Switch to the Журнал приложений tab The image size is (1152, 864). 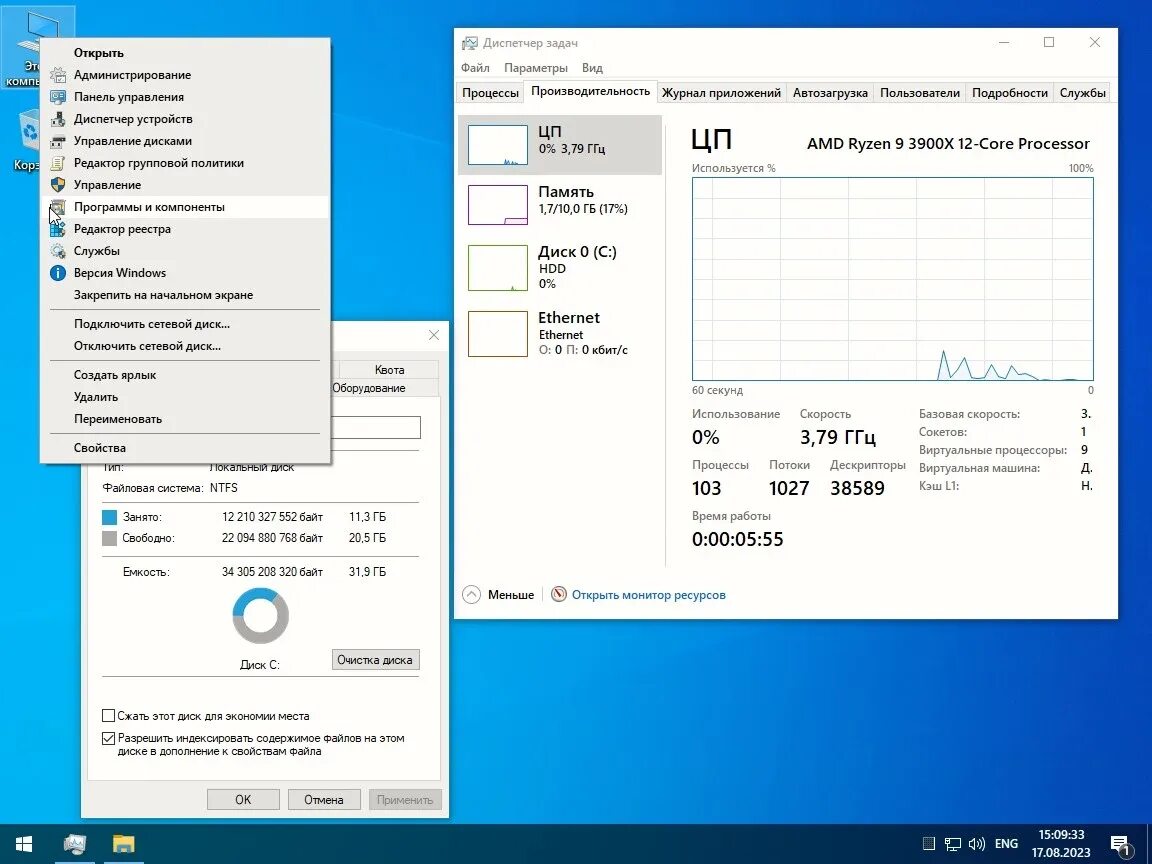(x=721, y=93)
